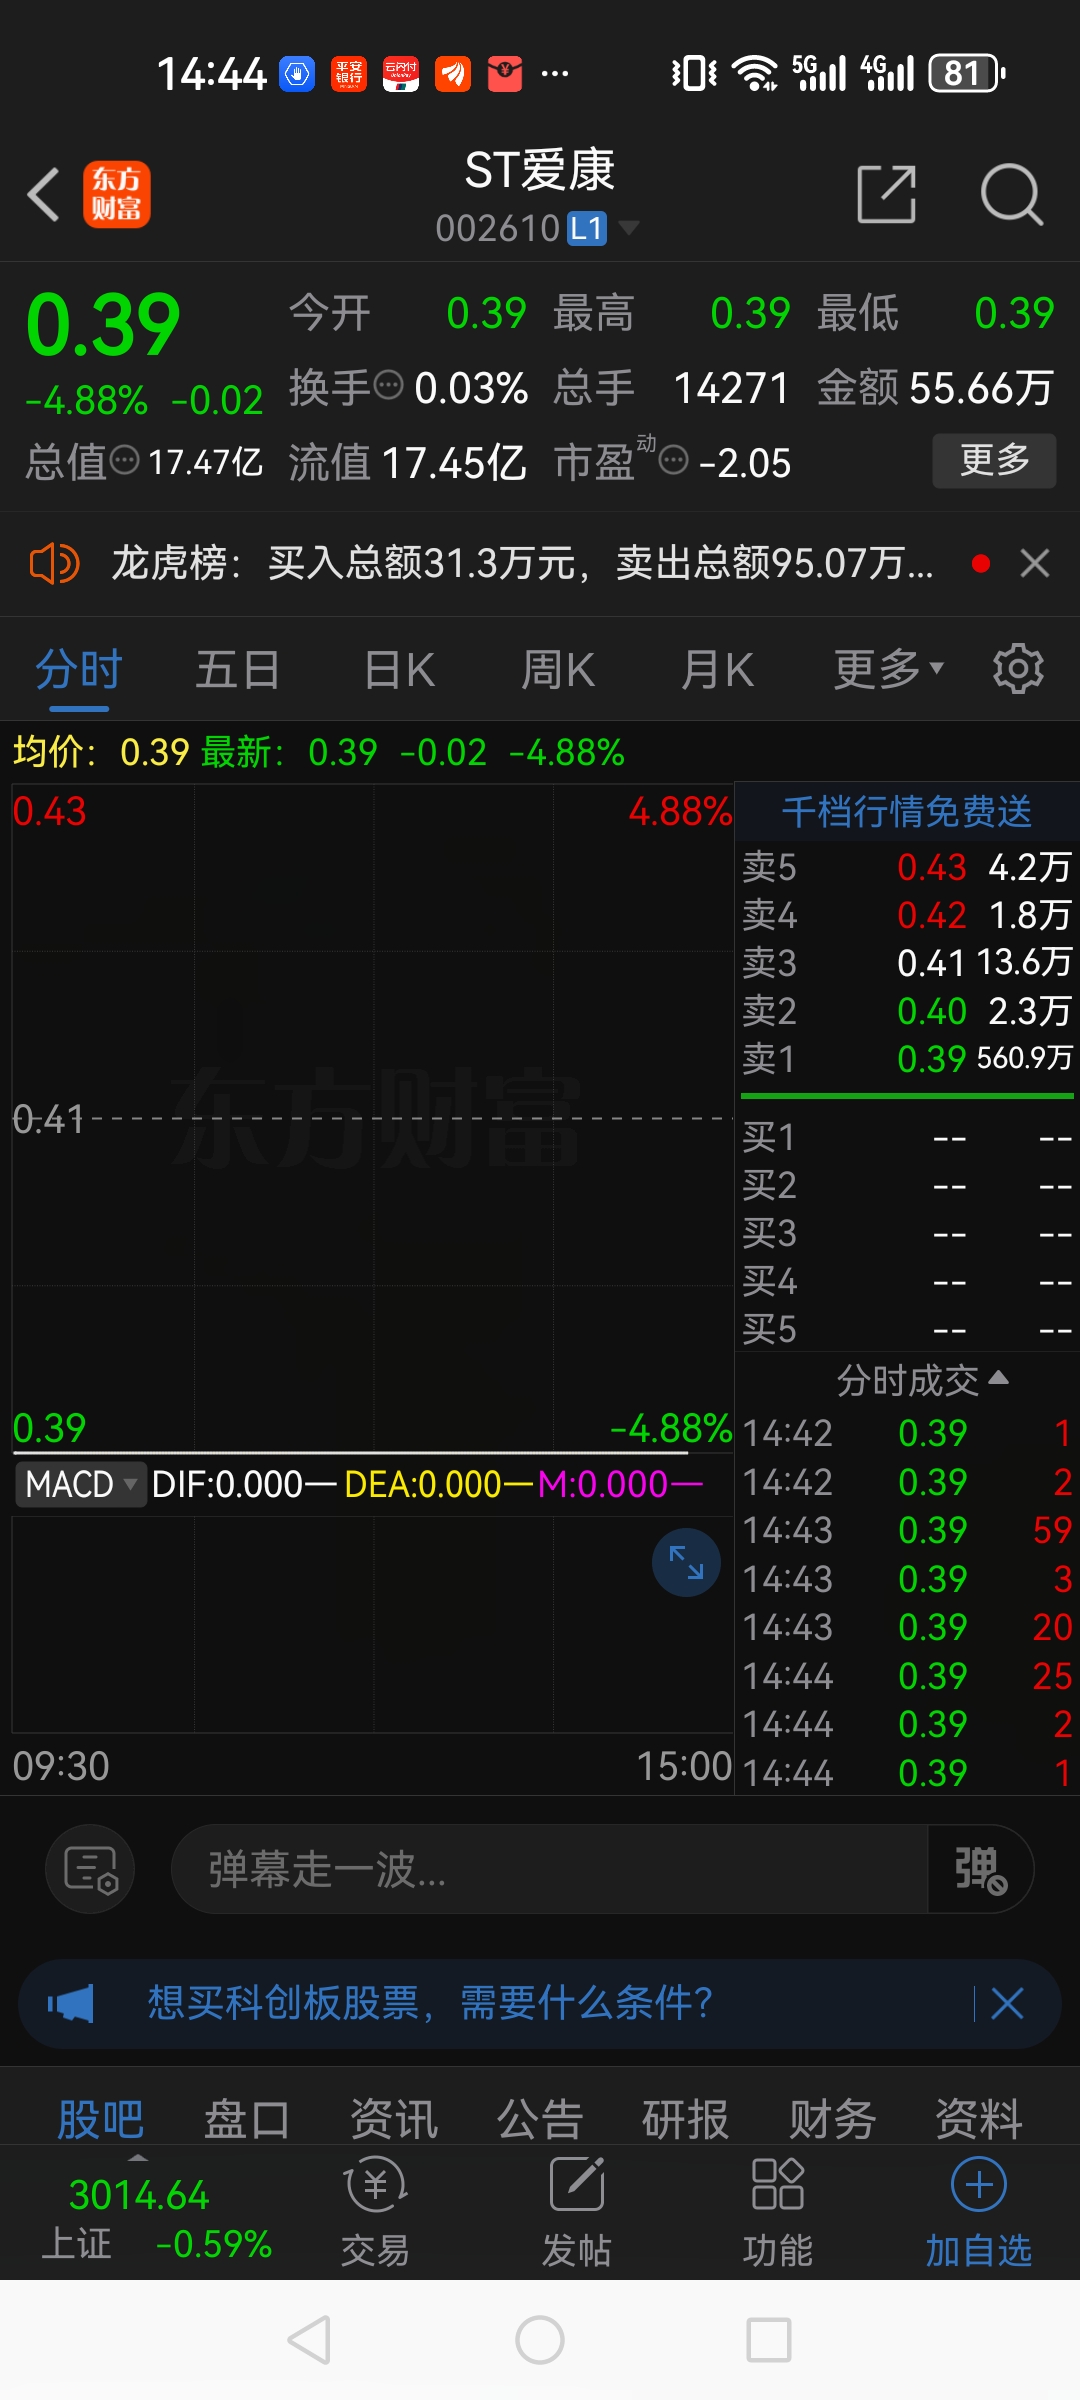The image size is (1080, 2400).
Task: Tap the 换手 info circle icon
Action: pos(388,384)
